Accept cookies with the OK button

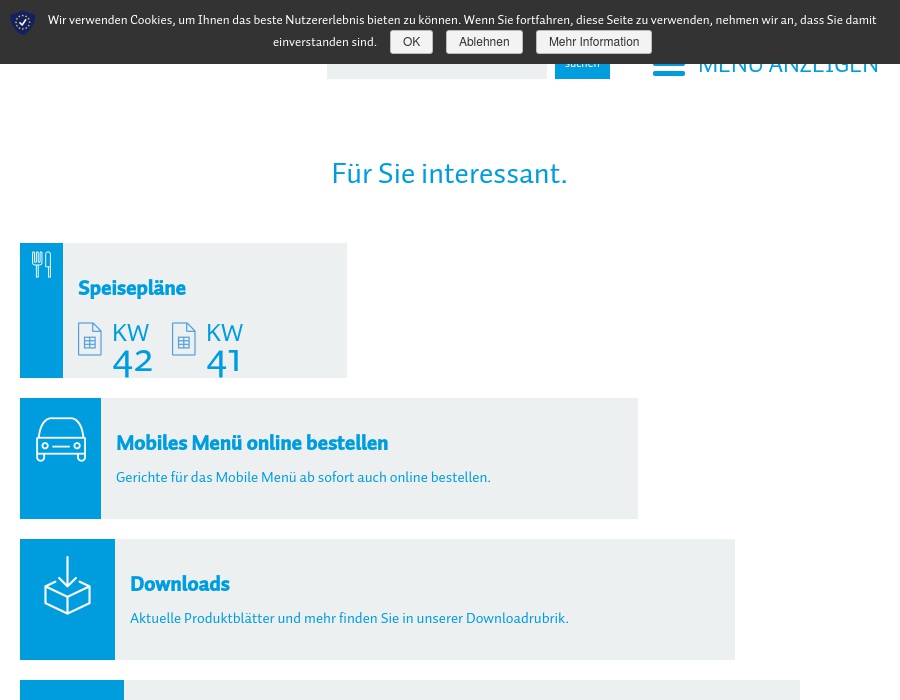411,42
